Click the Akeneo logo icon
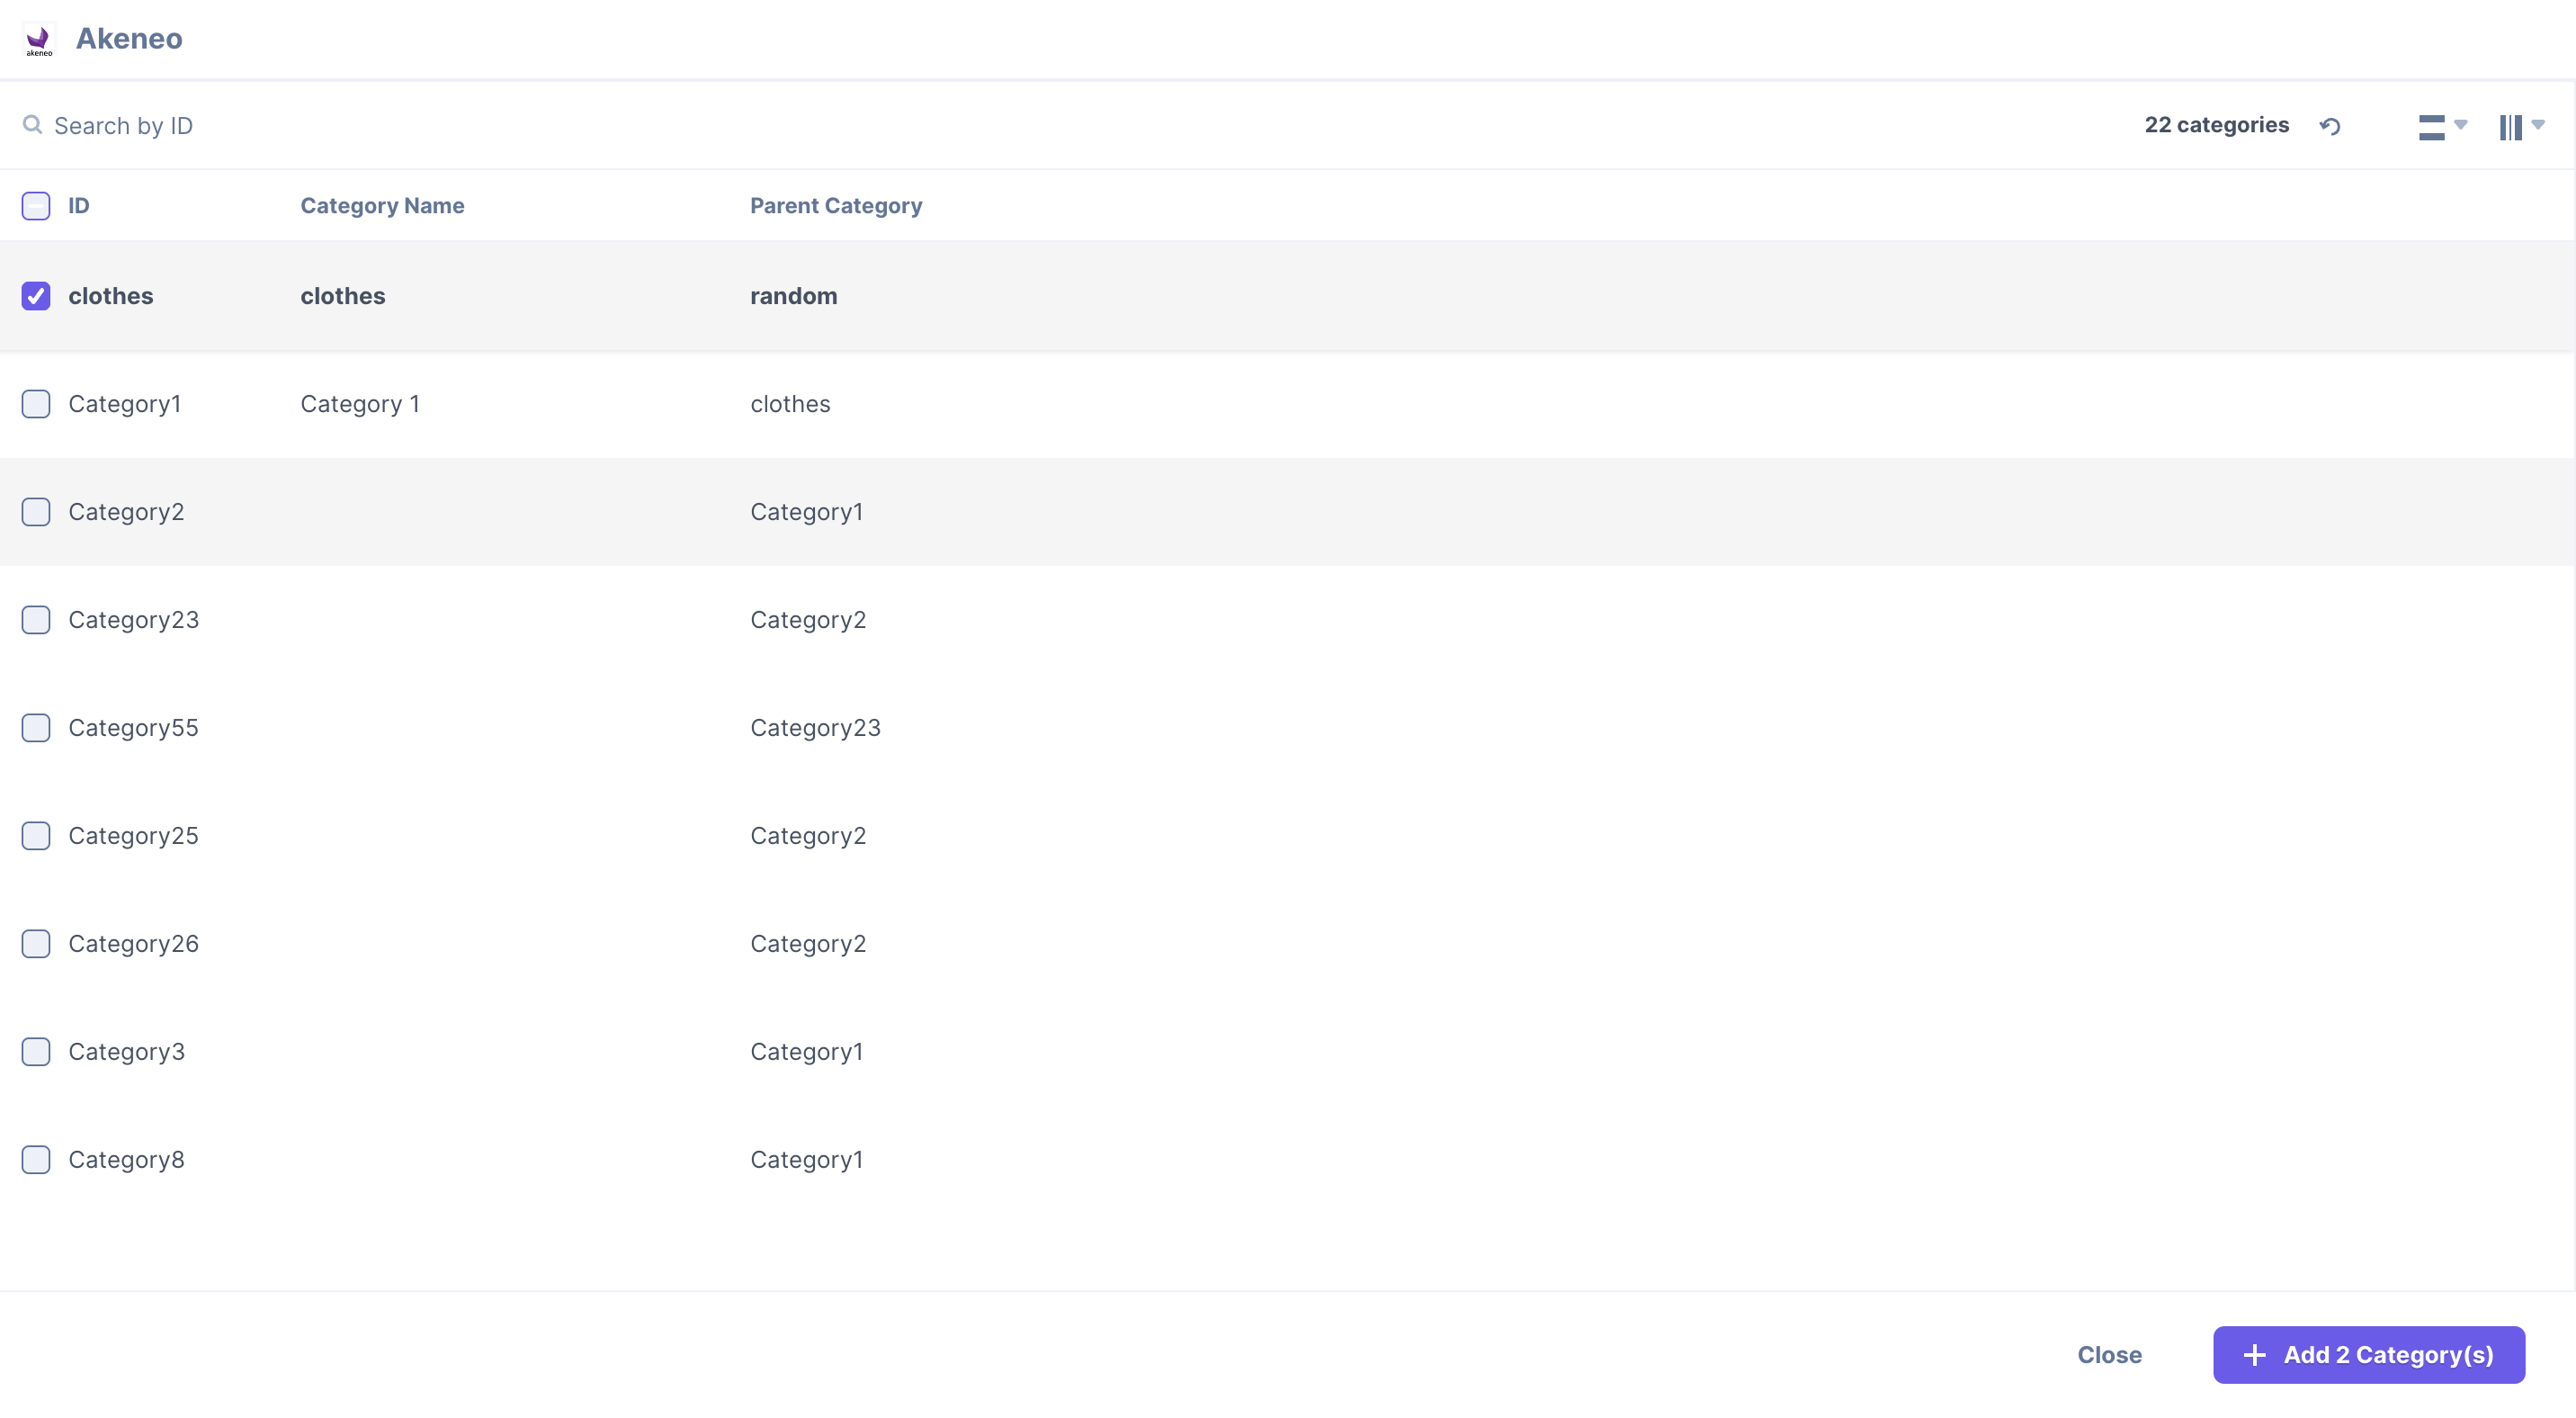2576x1418 pixels. click(39, 39)
